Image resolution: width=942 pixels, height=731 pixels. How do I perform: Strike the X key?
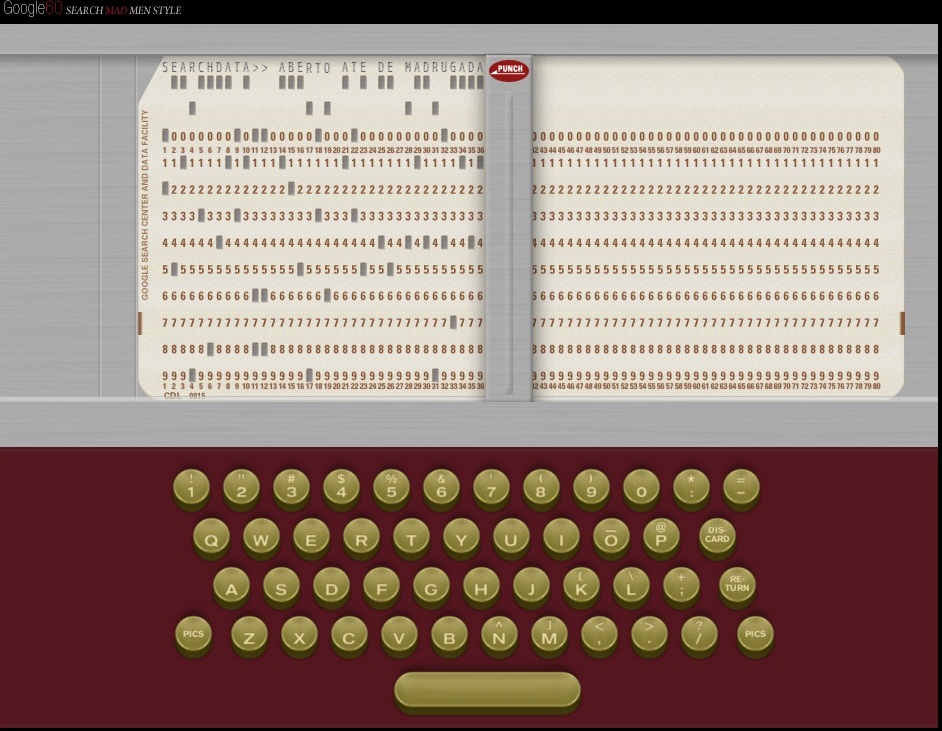point(299,635)
